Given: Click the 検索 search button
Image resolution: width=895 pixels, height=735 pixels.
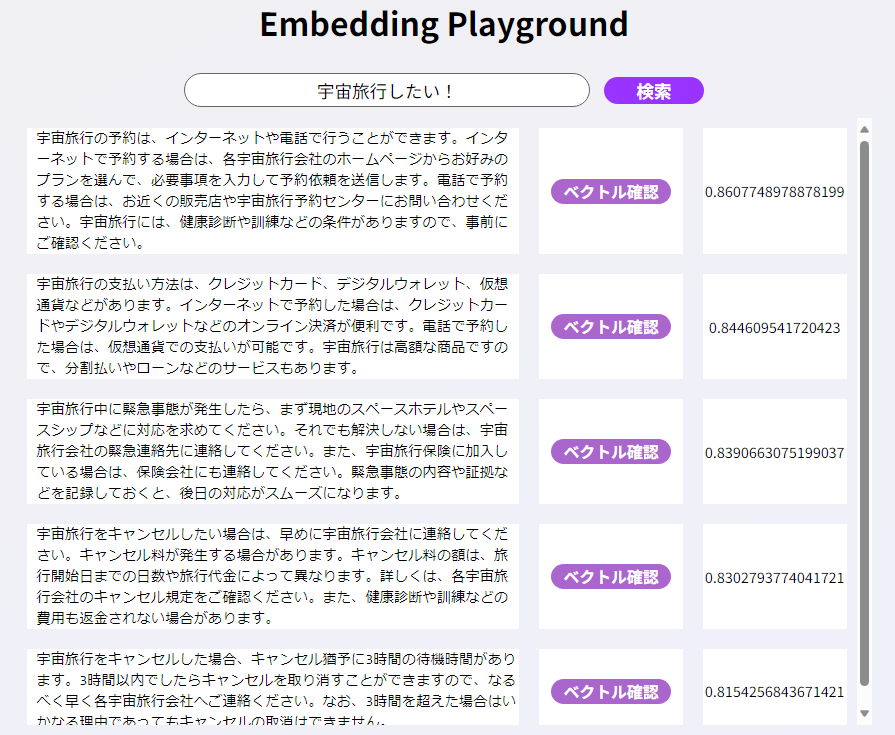Looking at the screenshot, I should pos(653,90).
